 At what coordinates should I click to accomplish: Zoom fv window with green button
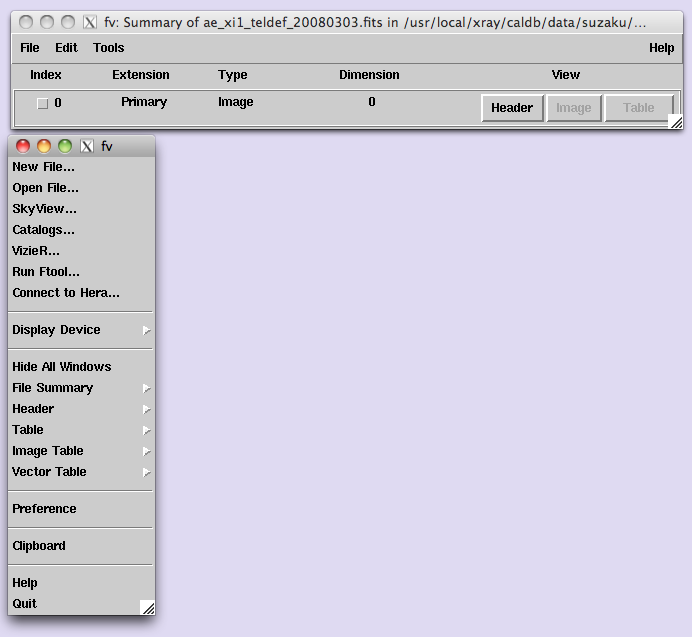coord(65,146)
